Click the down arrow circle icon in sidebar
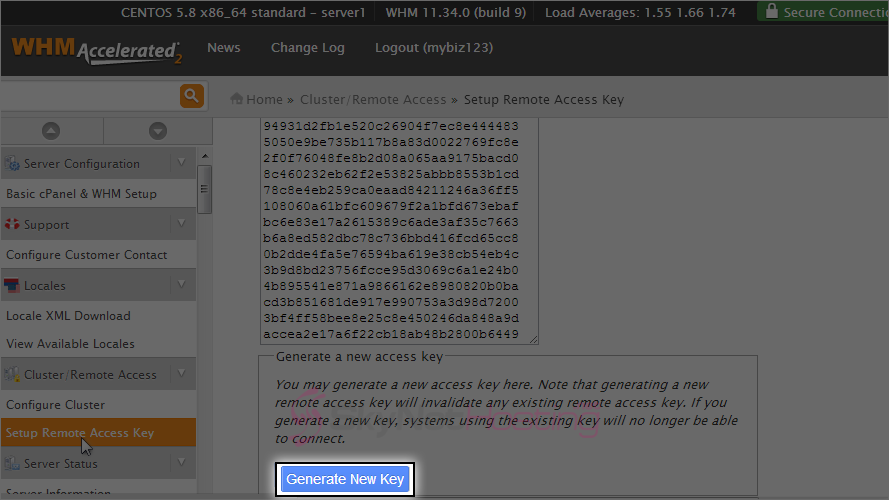Image resolution: width=889 pixels, height=500 pixels. click(x=158, y=131)
